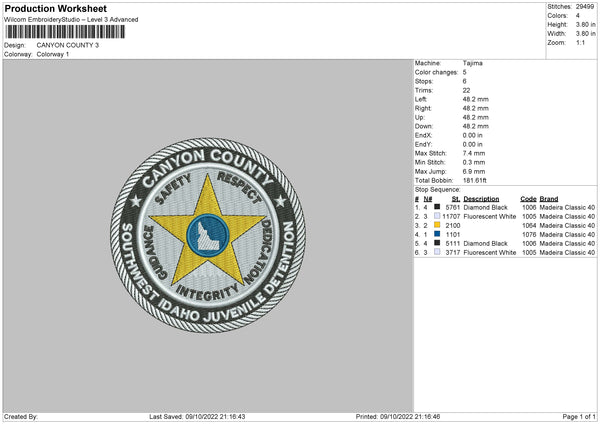Click the 'Production Worksheet' heading
This screenshot has height=424, width=600.
coord(55,8)
